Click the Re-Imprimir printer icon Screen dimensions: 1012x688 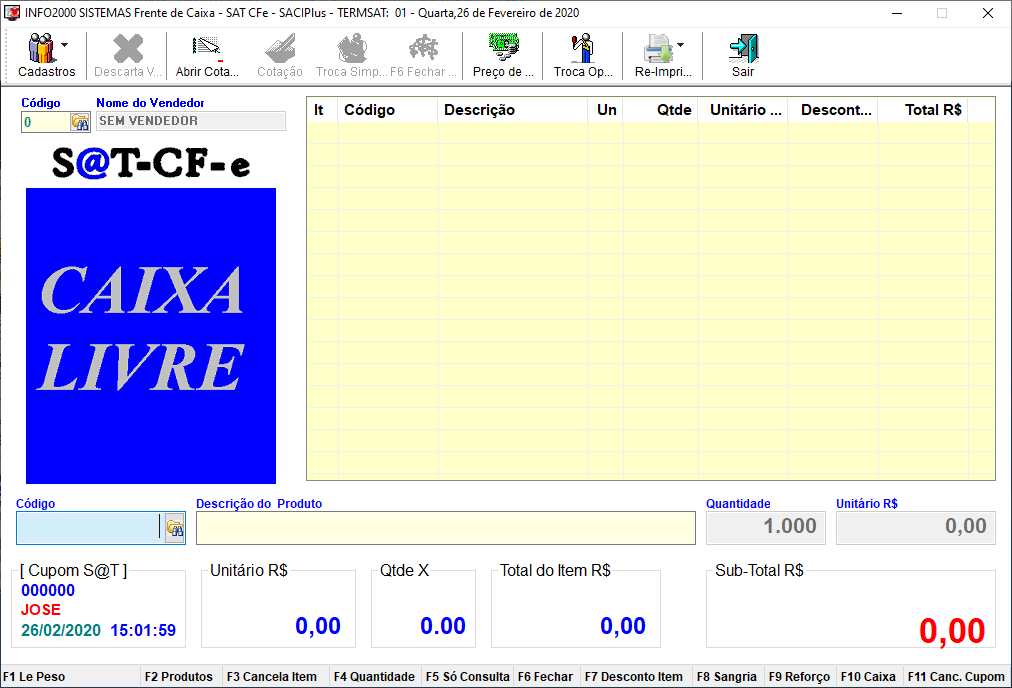(658, 49)
